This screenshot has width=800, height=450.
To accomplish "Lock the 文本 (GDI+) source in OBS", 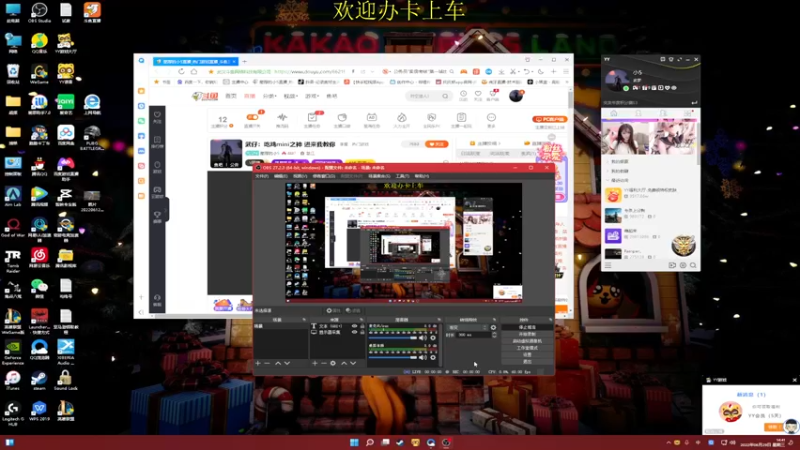I will pyautogui.click(x=362, y=326).
